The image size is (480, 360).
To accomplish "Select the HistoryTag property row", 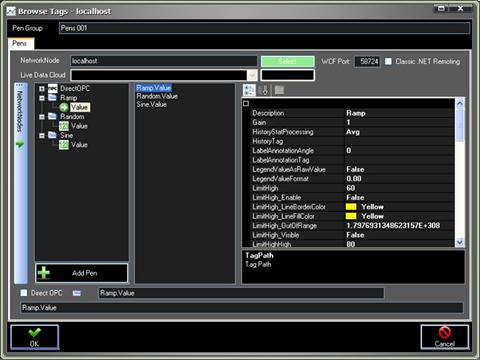I will (x=353, y=141).
